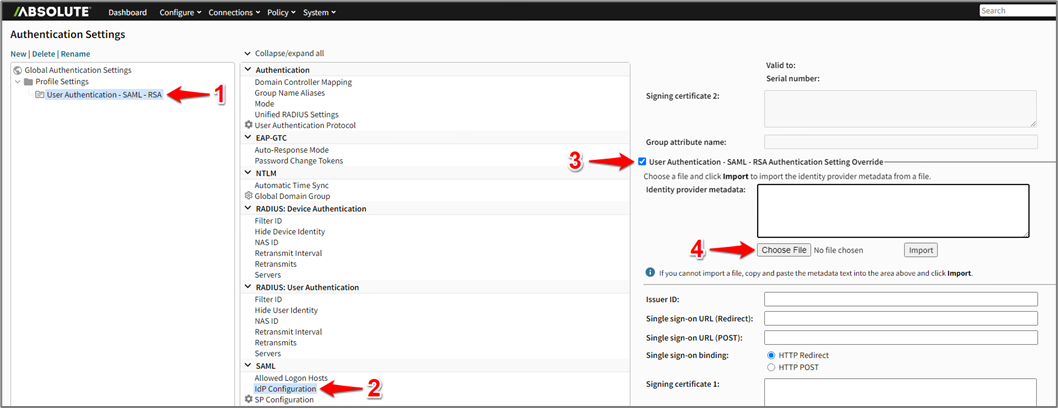1058x408 pixels.
Task: Click the Absolute logo
Action: tap(51, 11)
